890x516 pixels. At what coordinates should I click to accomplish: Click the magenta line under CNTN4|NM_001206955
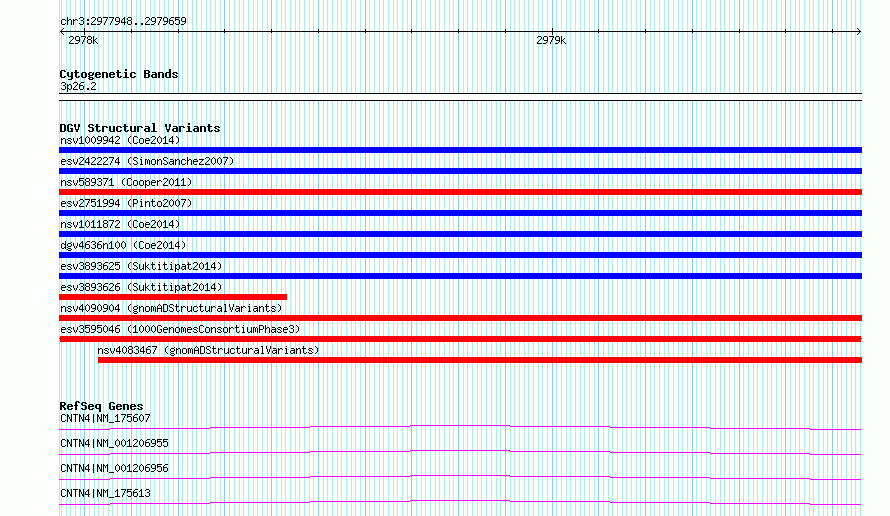pos(460,452)
